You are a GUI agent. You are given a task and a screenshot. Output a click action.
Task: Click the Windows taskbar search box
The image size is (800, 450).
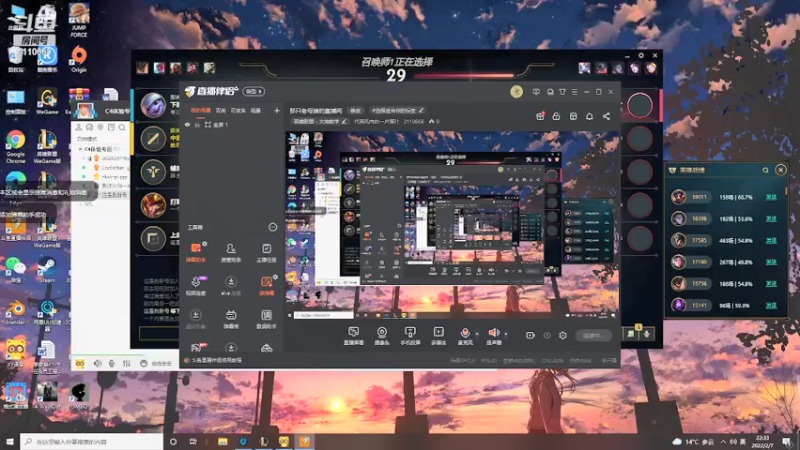[x=92, y=441]
